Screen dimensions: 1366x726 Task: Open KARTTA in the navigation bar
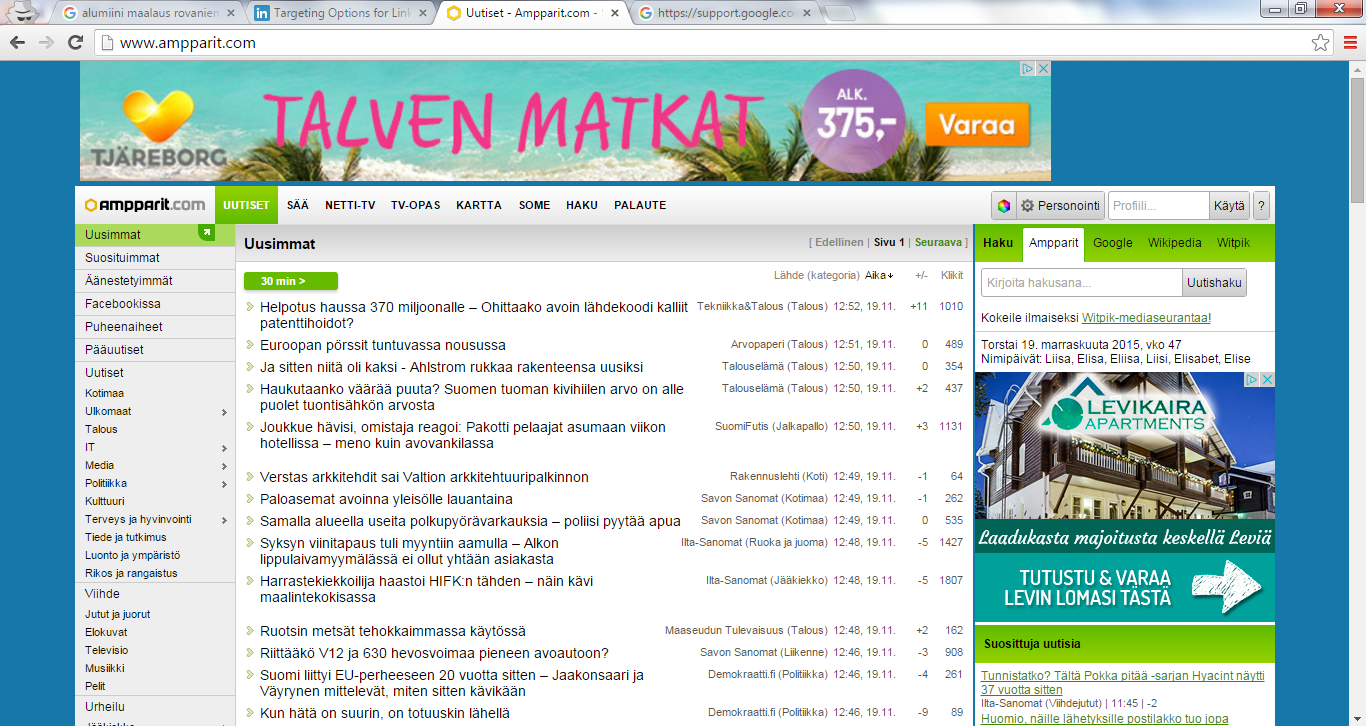479,205
